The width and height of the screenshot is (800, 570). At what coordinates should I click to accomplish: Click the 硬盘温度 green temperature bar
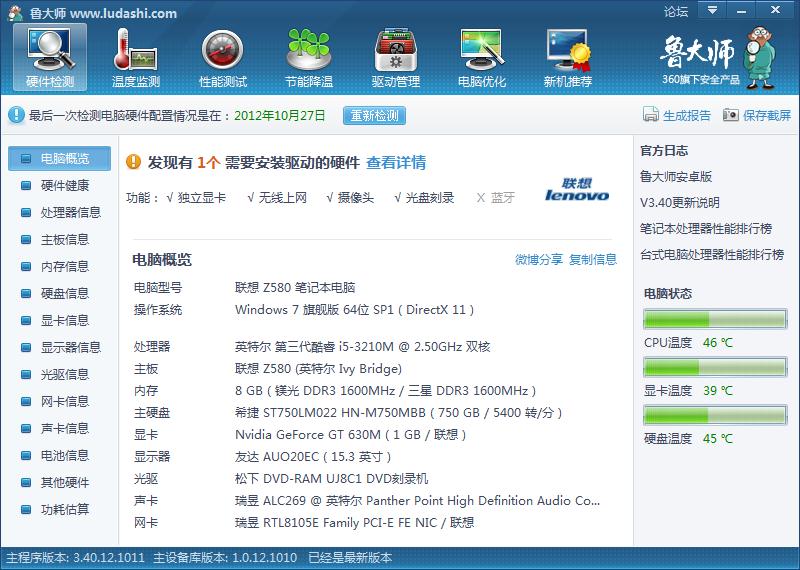click(715, 415)
